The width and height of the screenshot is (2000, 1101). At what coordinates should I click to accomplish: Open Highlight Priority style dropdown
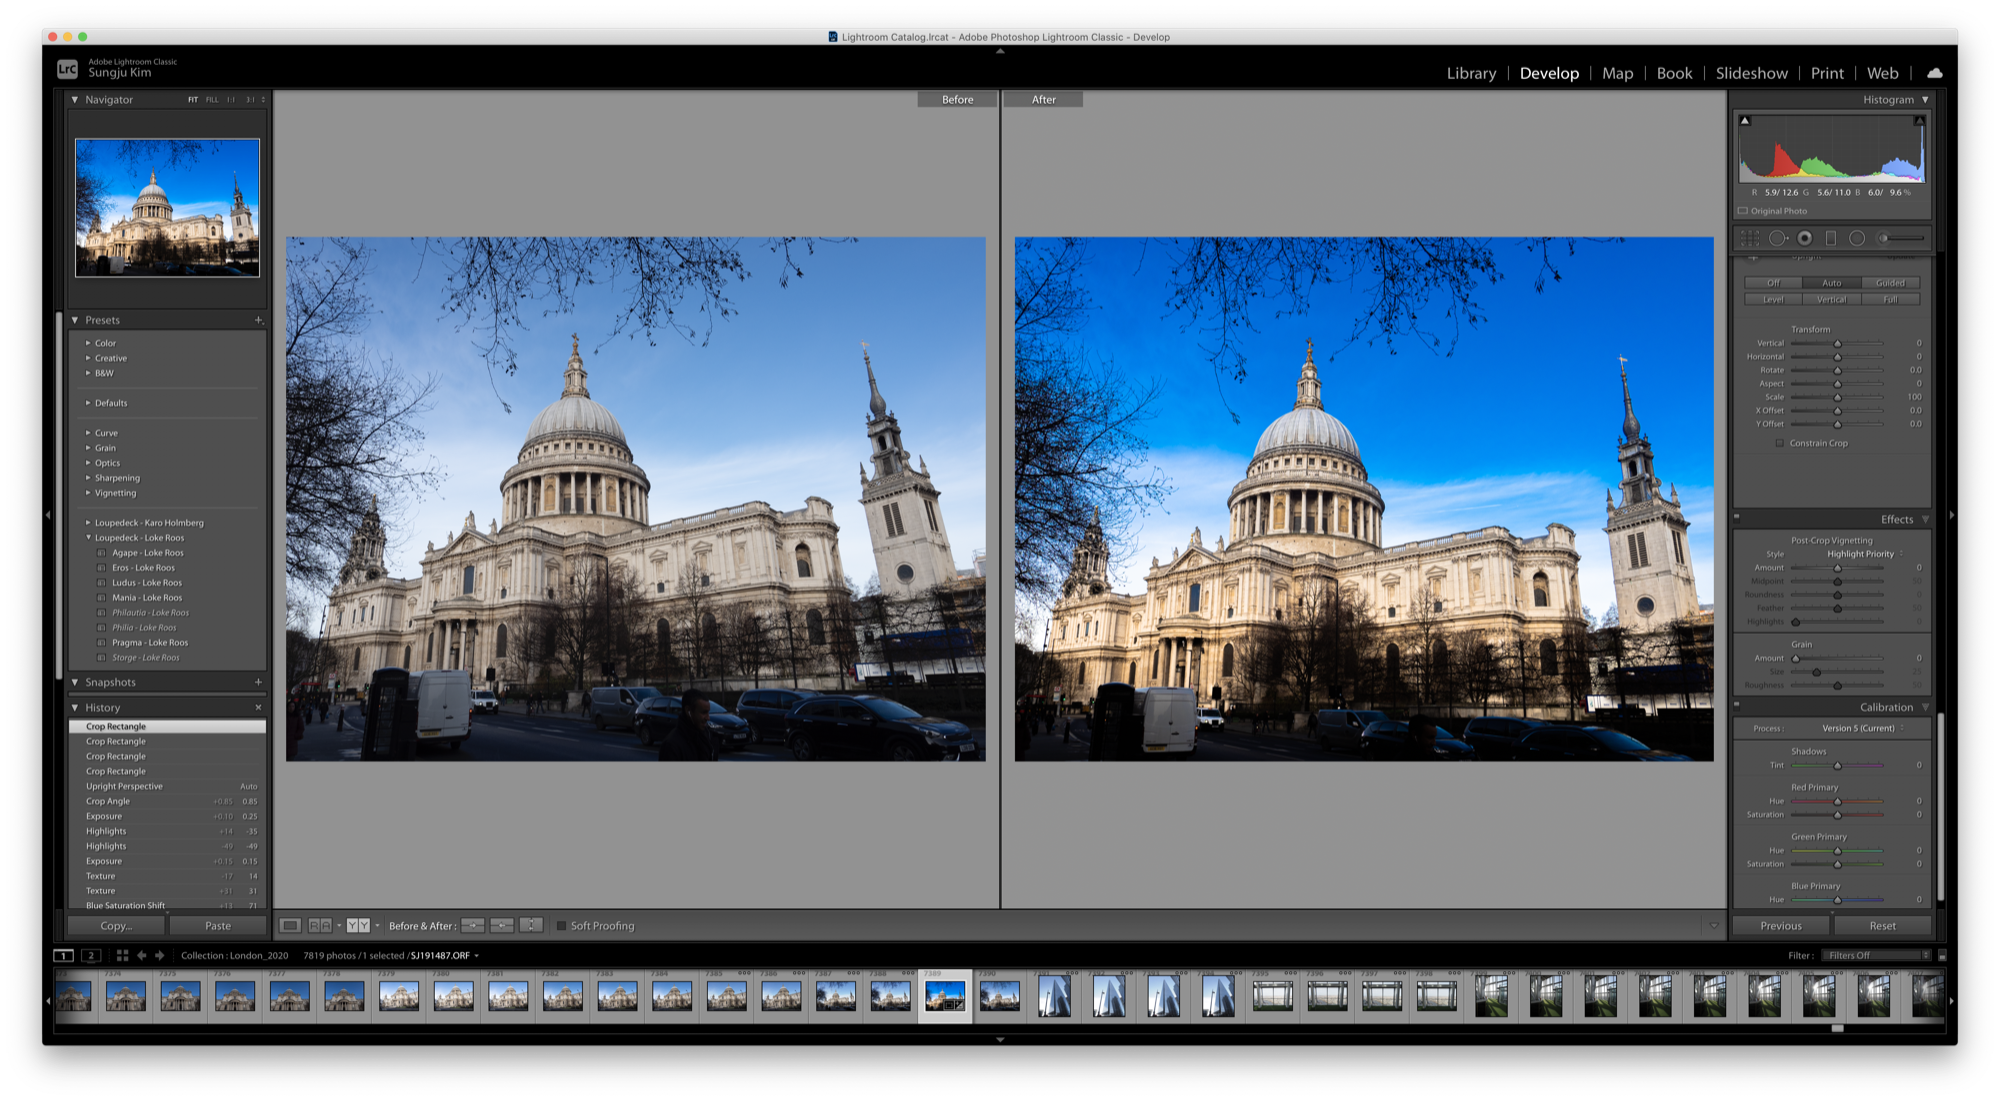tap(1864, 554)
